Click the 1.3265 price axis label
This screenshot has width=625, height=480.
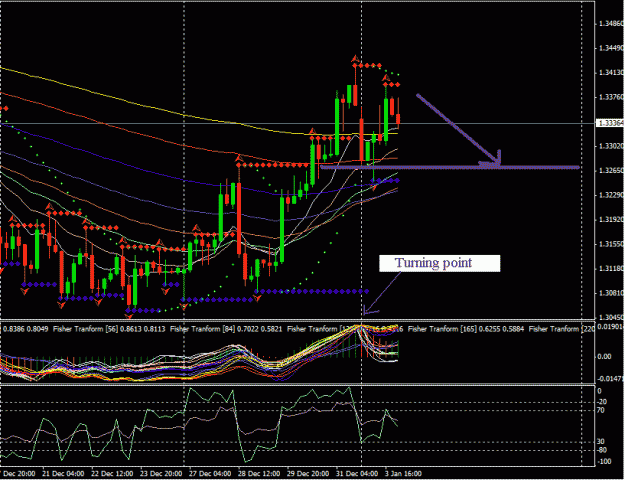[x=611, y=171]
